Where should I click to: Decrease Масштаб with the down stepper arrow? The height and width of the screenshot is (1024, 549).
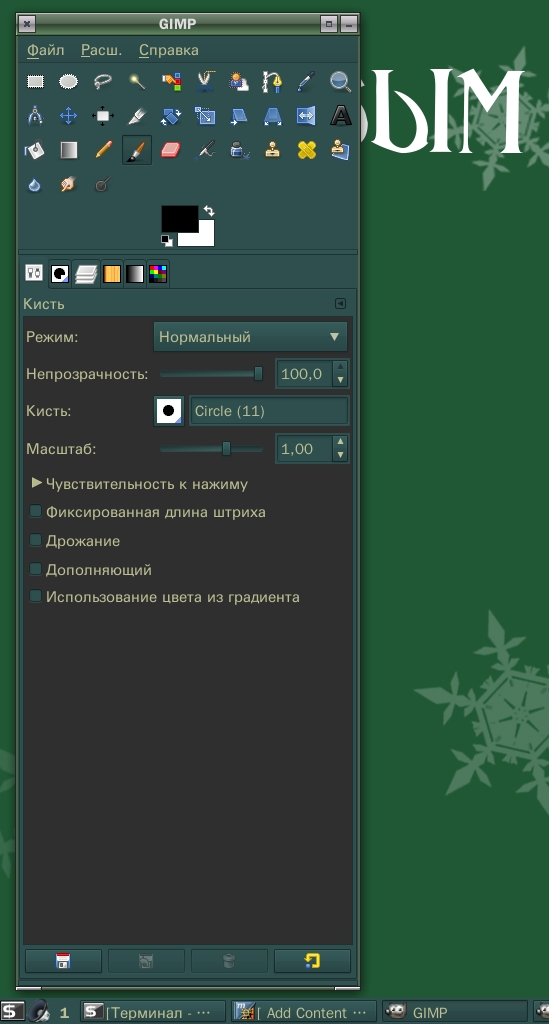(x=340, y=455)
